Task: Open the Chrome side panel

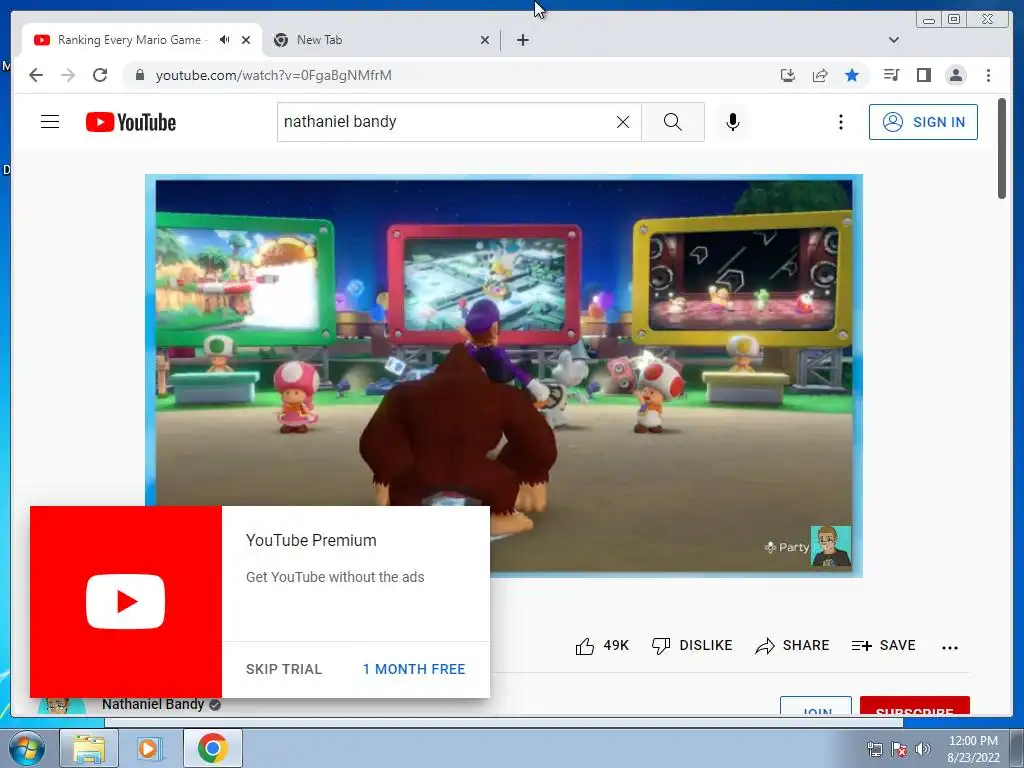Action: [923, 75]
